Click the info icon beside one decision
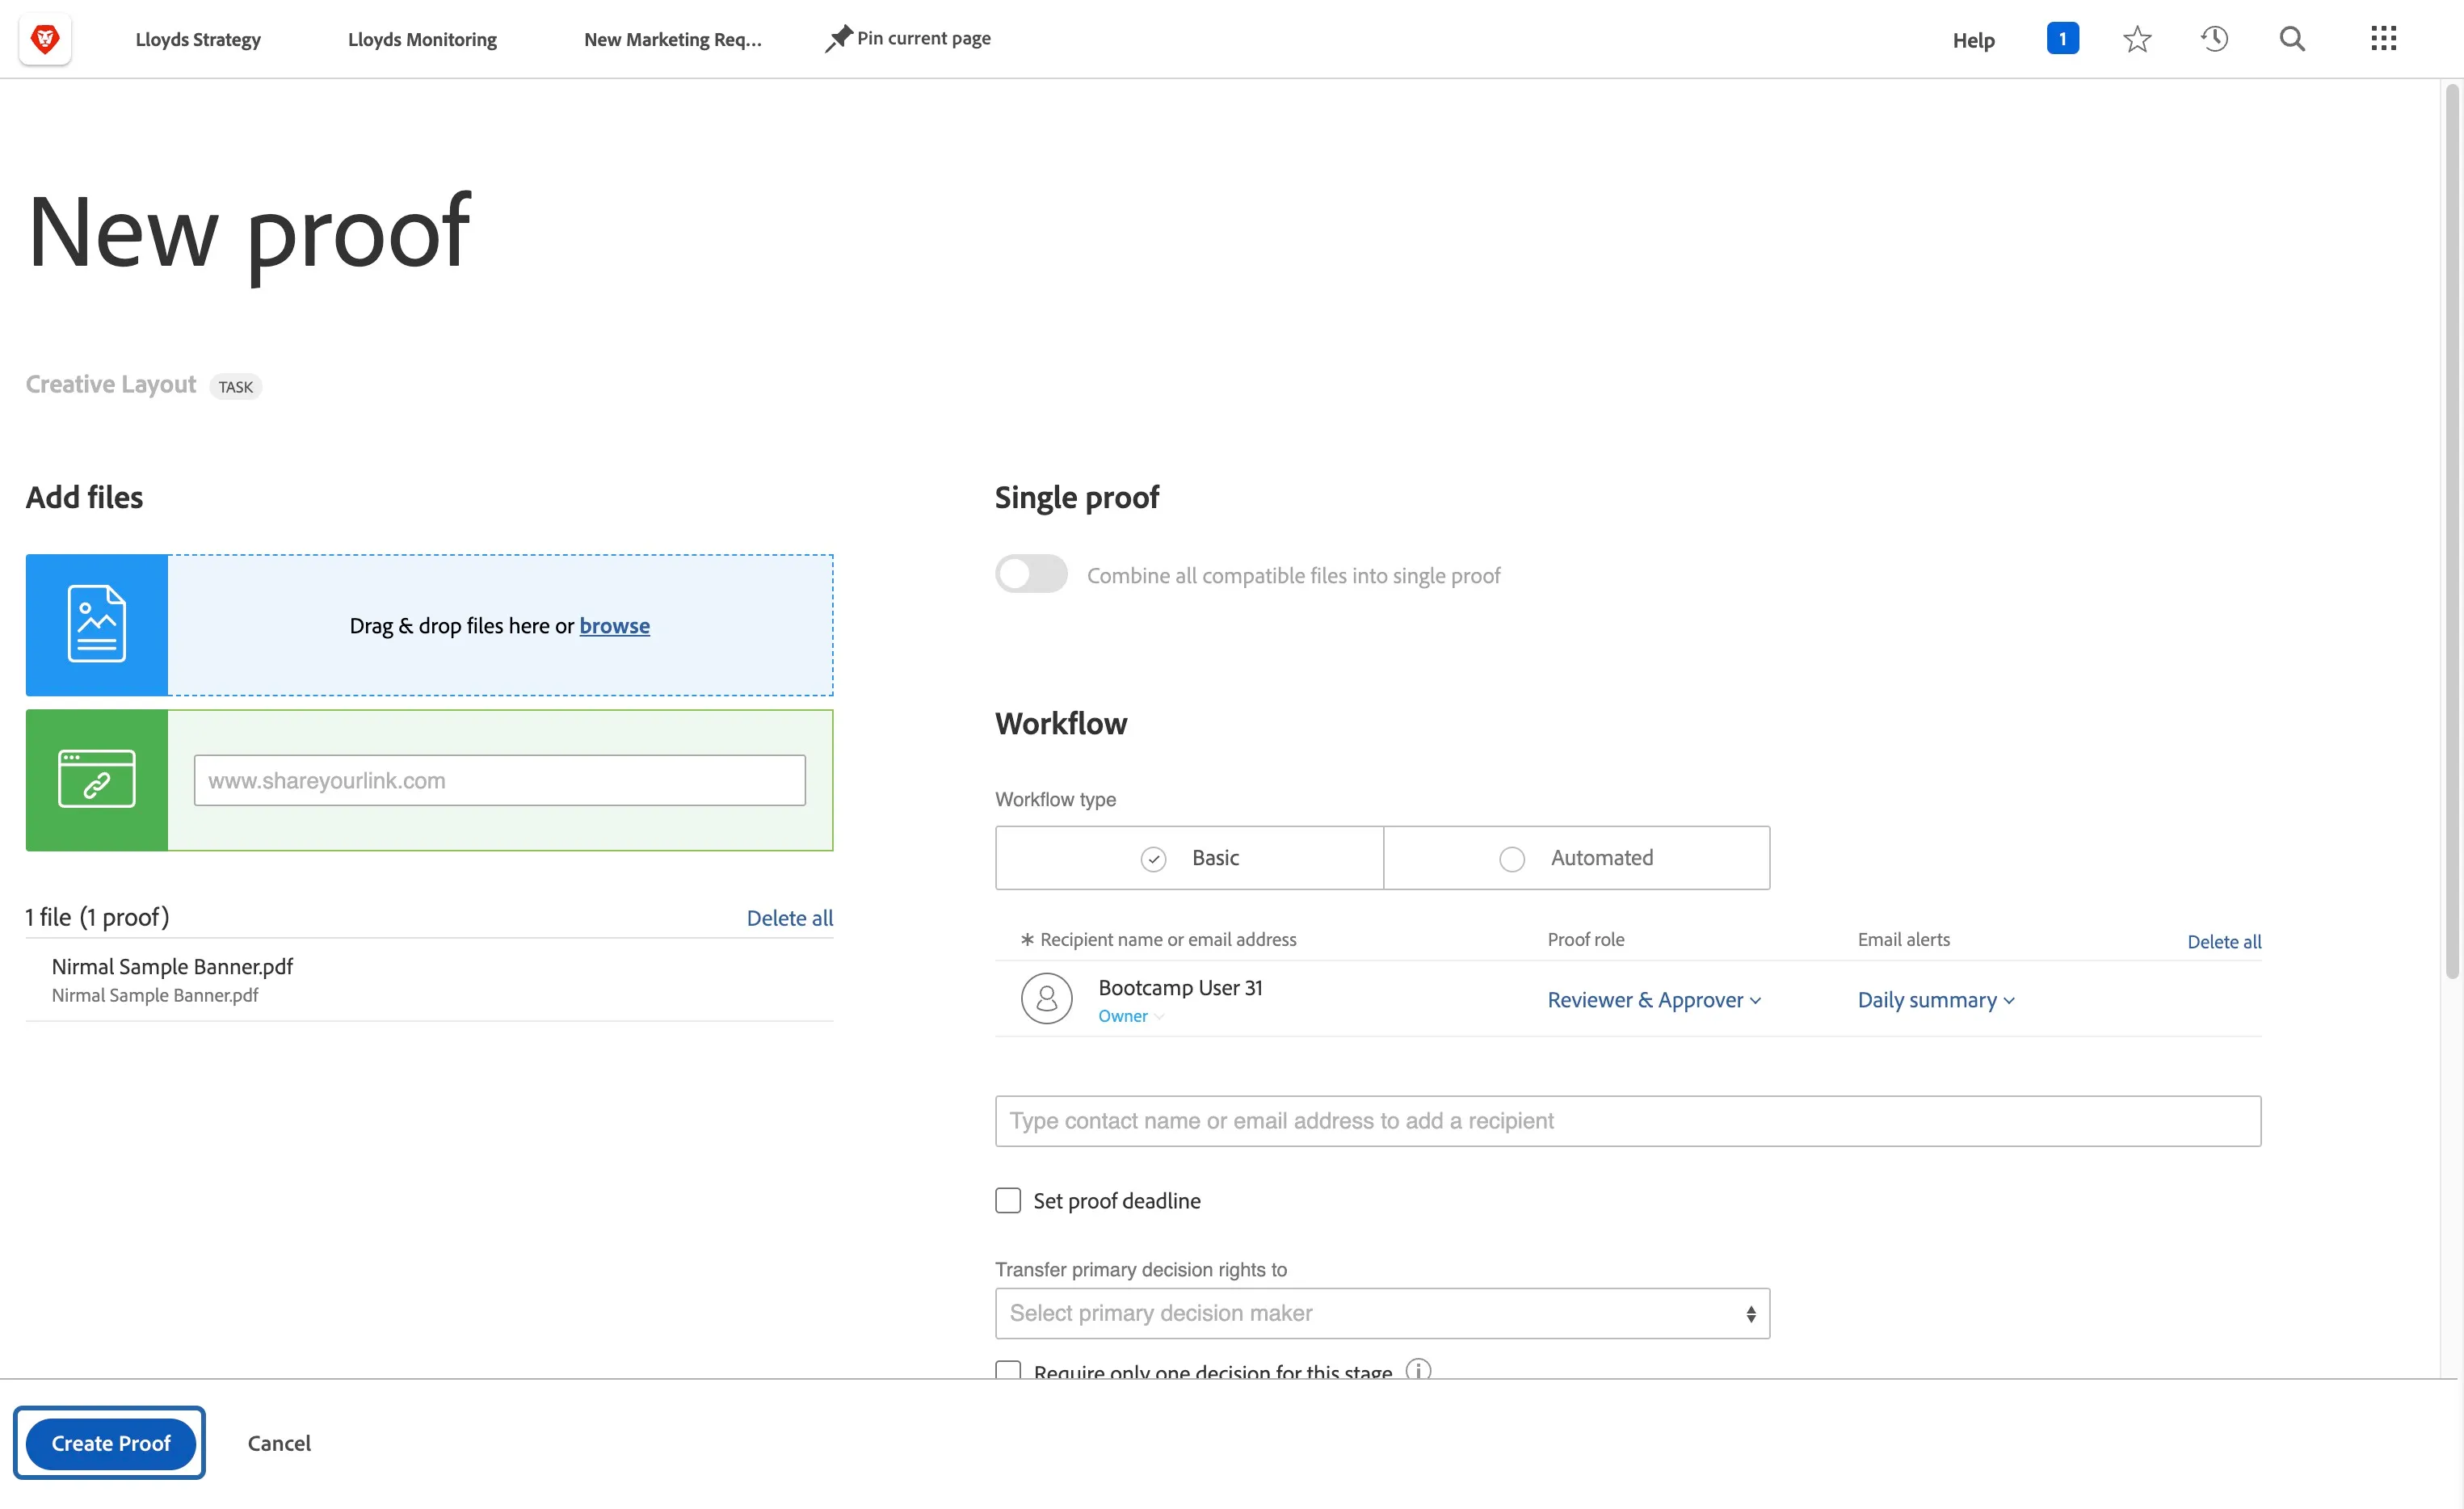 coord(1418,1369)
